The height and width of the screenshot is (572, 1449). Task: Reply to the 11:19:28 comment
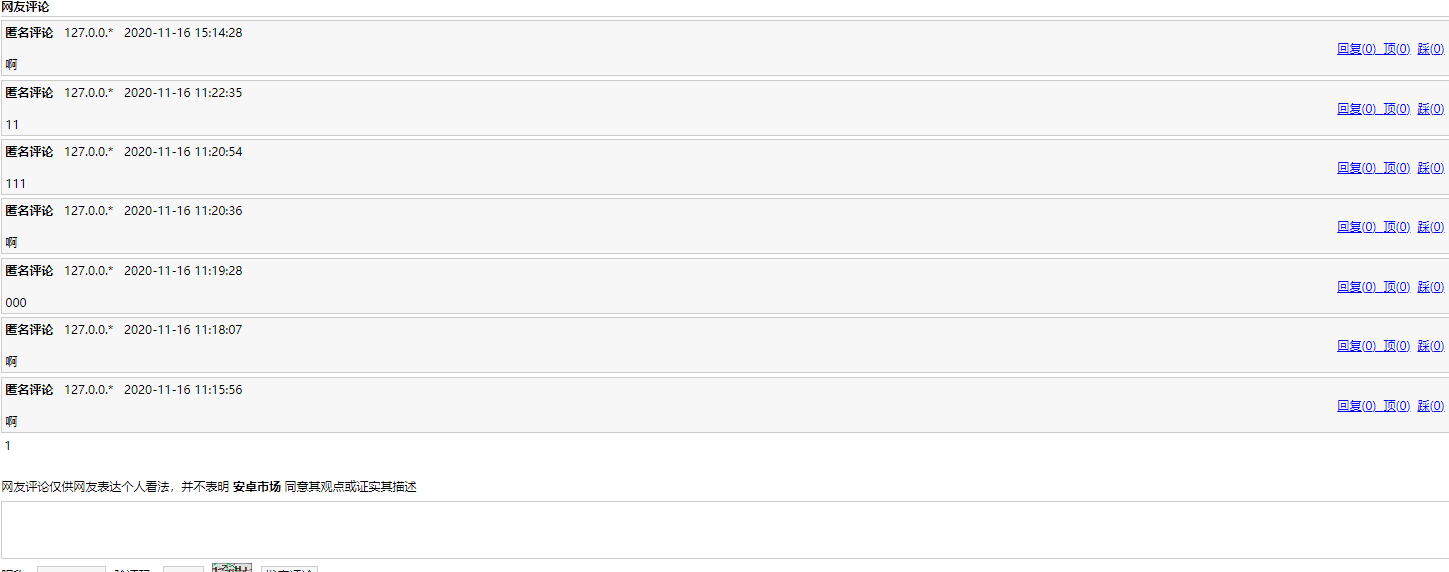[1356, 287]
